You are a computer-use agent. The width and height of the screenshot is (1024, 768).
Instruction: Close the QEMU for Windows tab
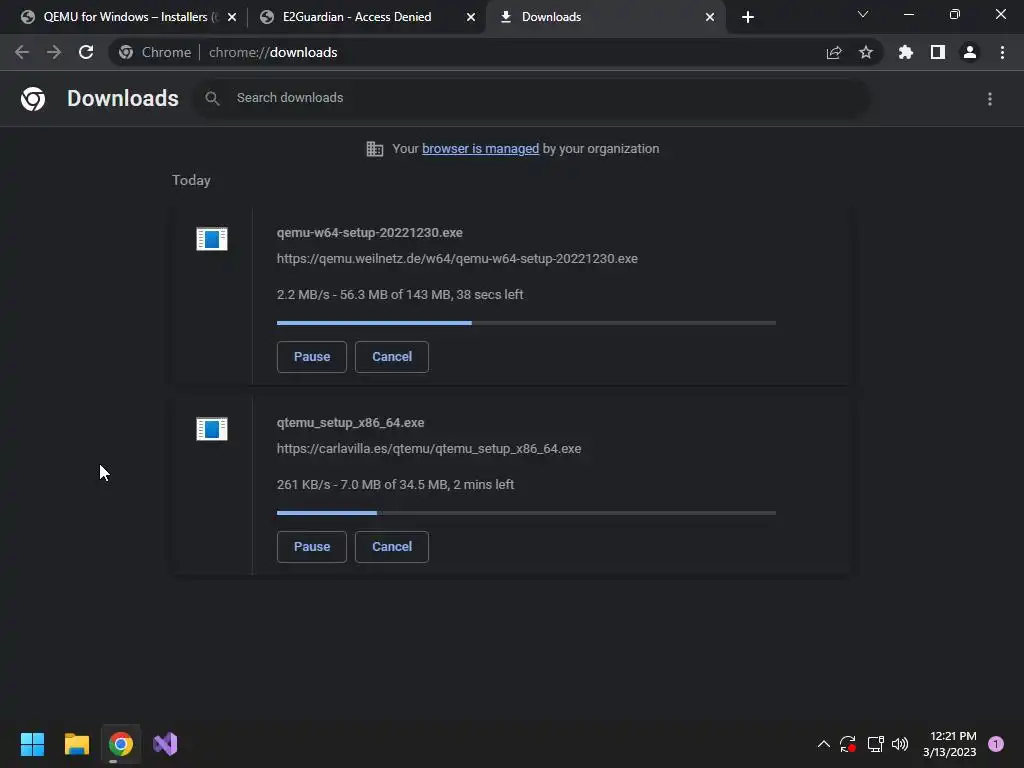[232, 17]
